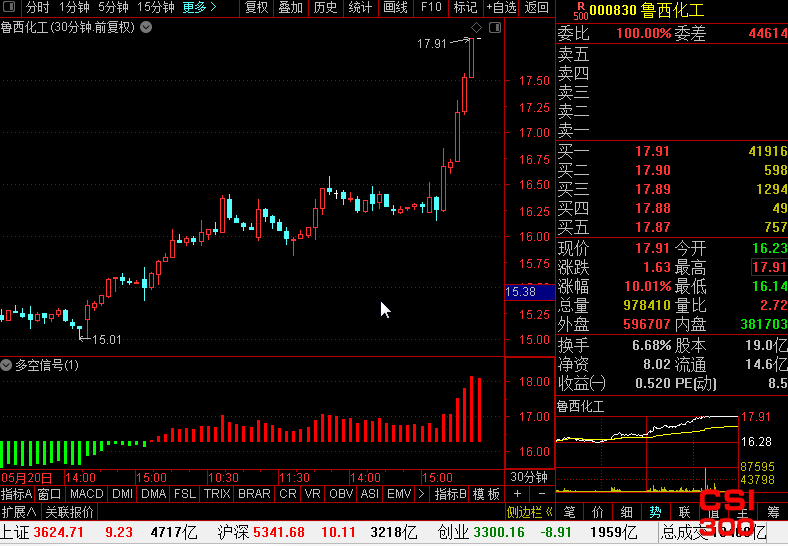Collapse the 侧边栏 sidebar
The image size is (788, 546).
point(530,512)
